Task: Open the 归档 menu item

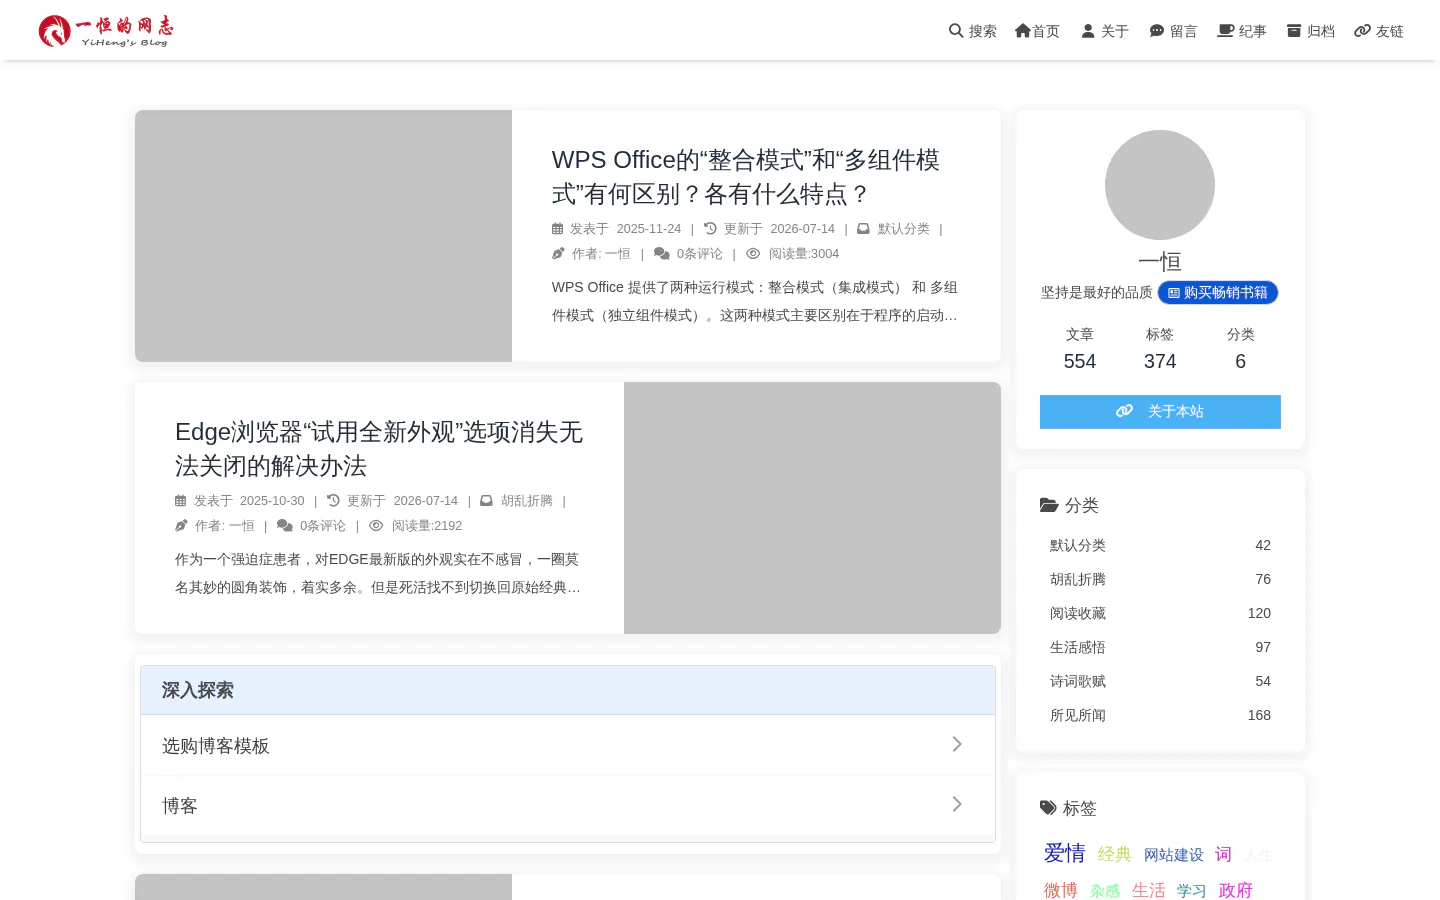Action: coord(1311,31)
